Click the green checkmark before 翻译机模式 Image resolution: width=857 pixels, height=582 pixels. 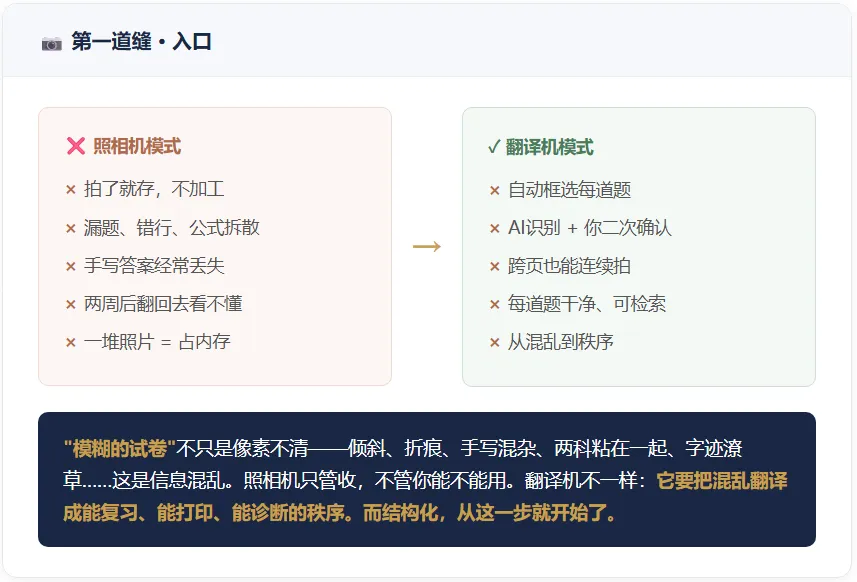[494, 146]
